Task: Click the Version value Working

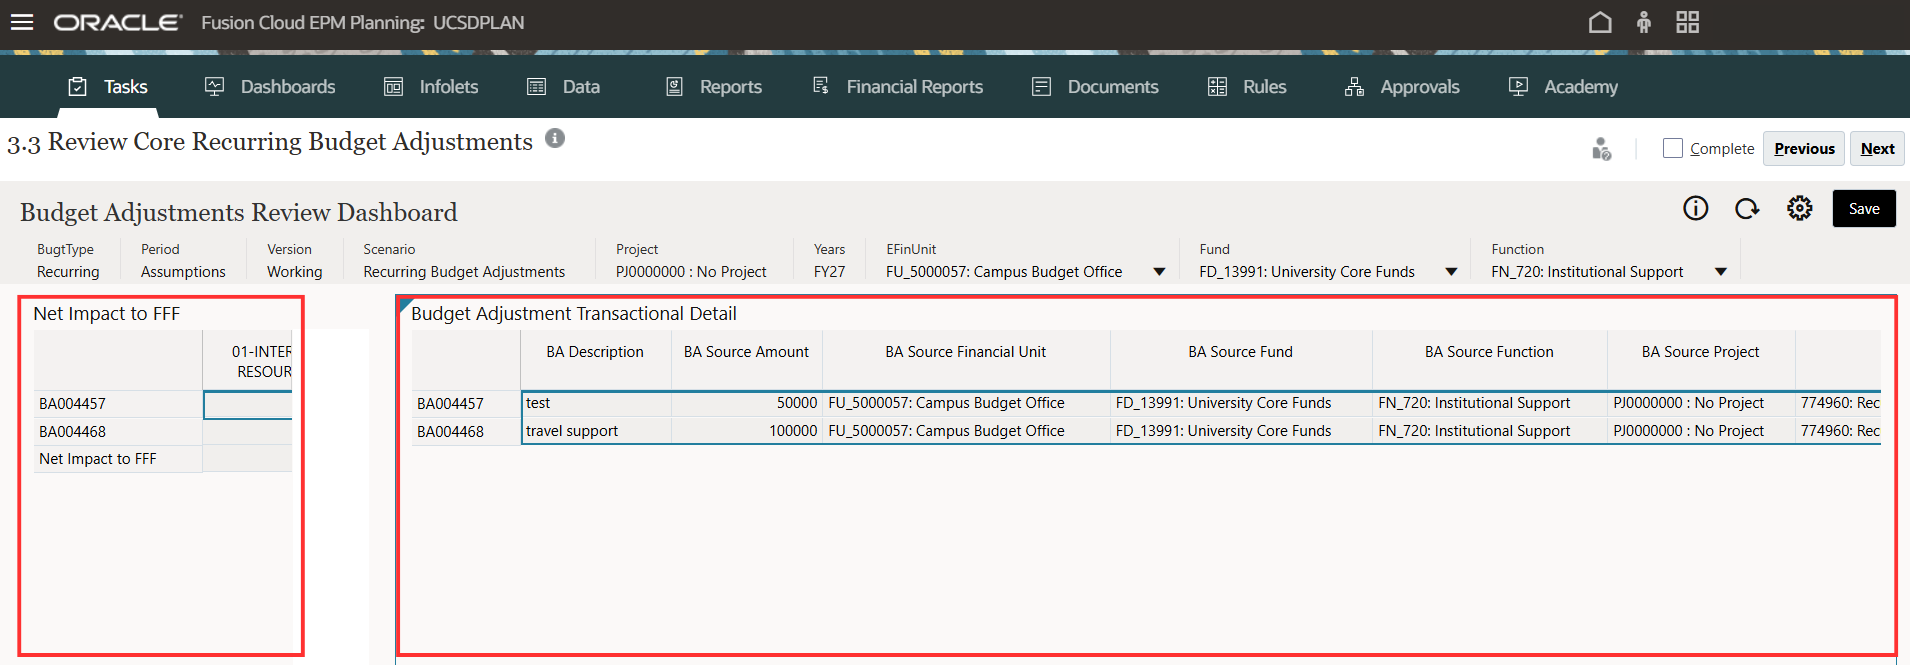Action: coord(295,272)
